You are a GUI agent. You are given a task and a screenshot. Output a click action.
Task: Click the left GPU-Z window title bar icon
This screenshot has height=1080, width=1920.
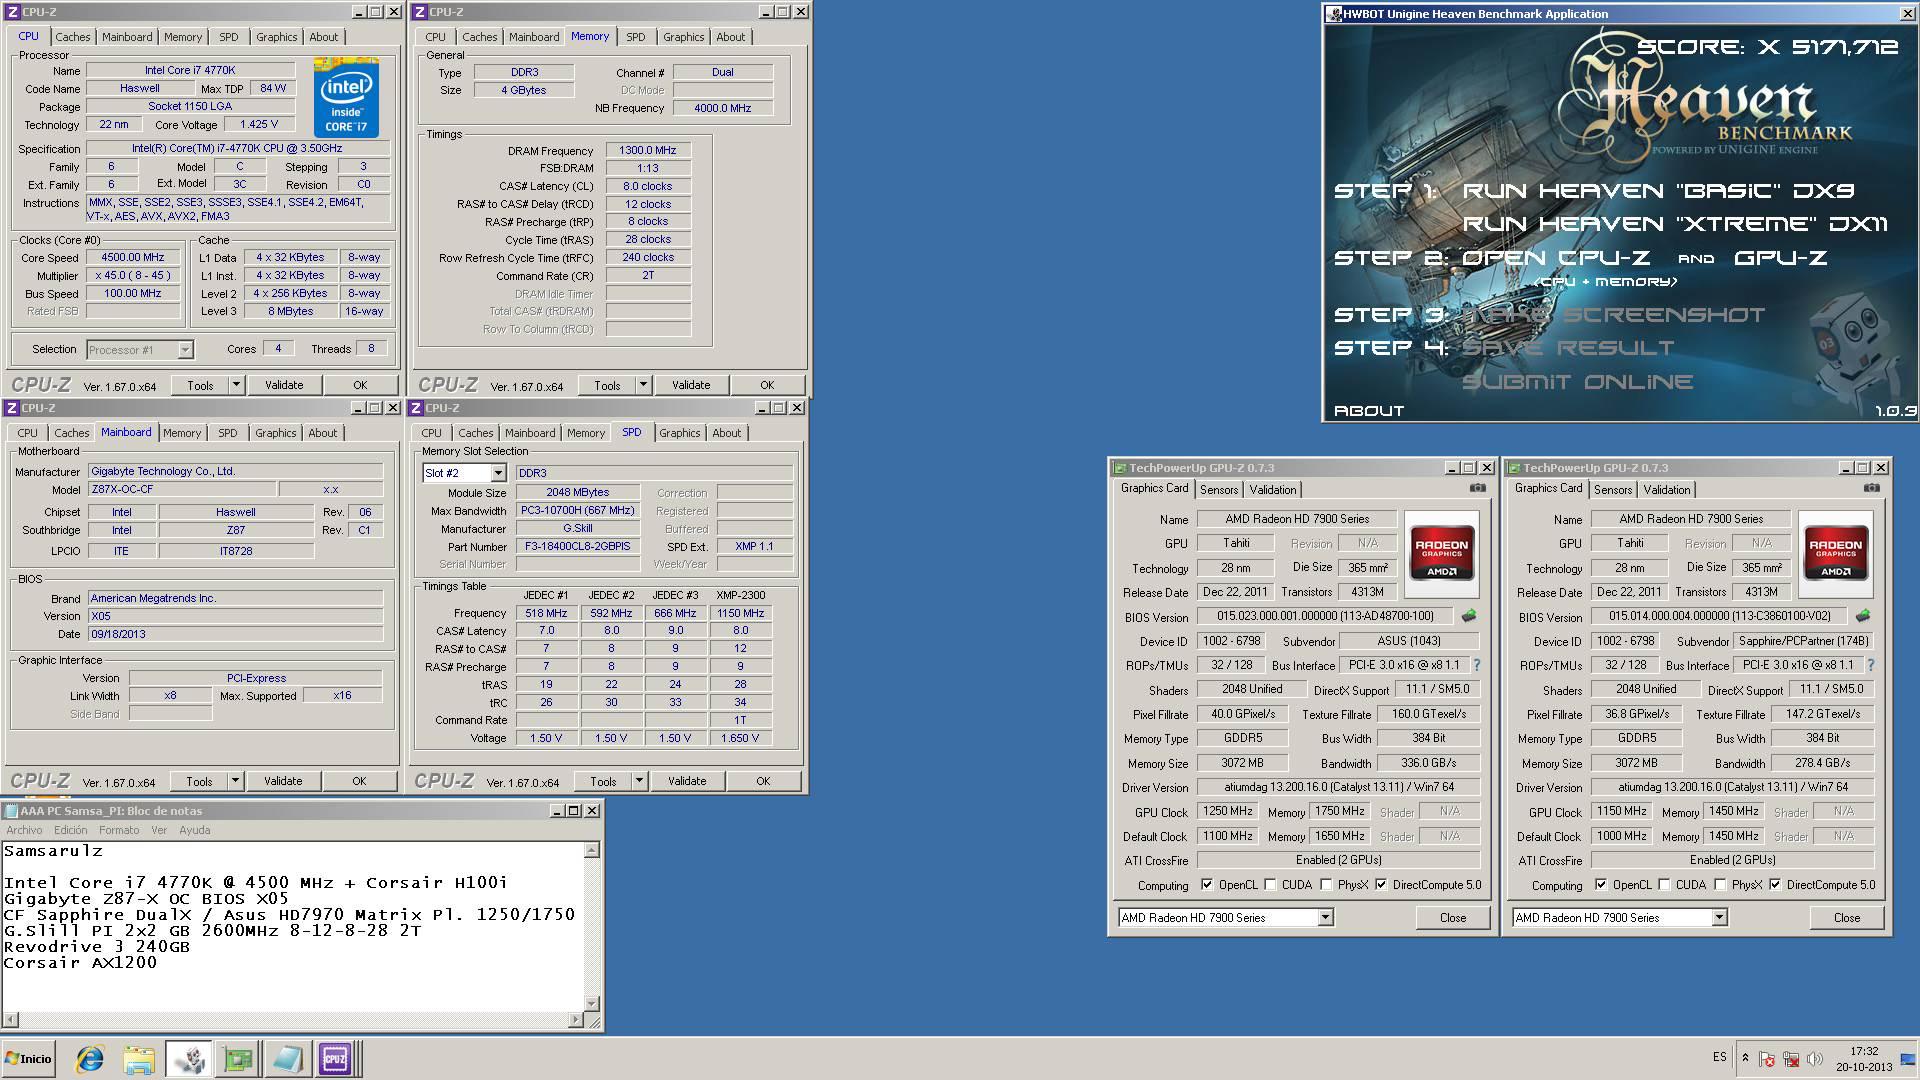(x=1120, y=468)
